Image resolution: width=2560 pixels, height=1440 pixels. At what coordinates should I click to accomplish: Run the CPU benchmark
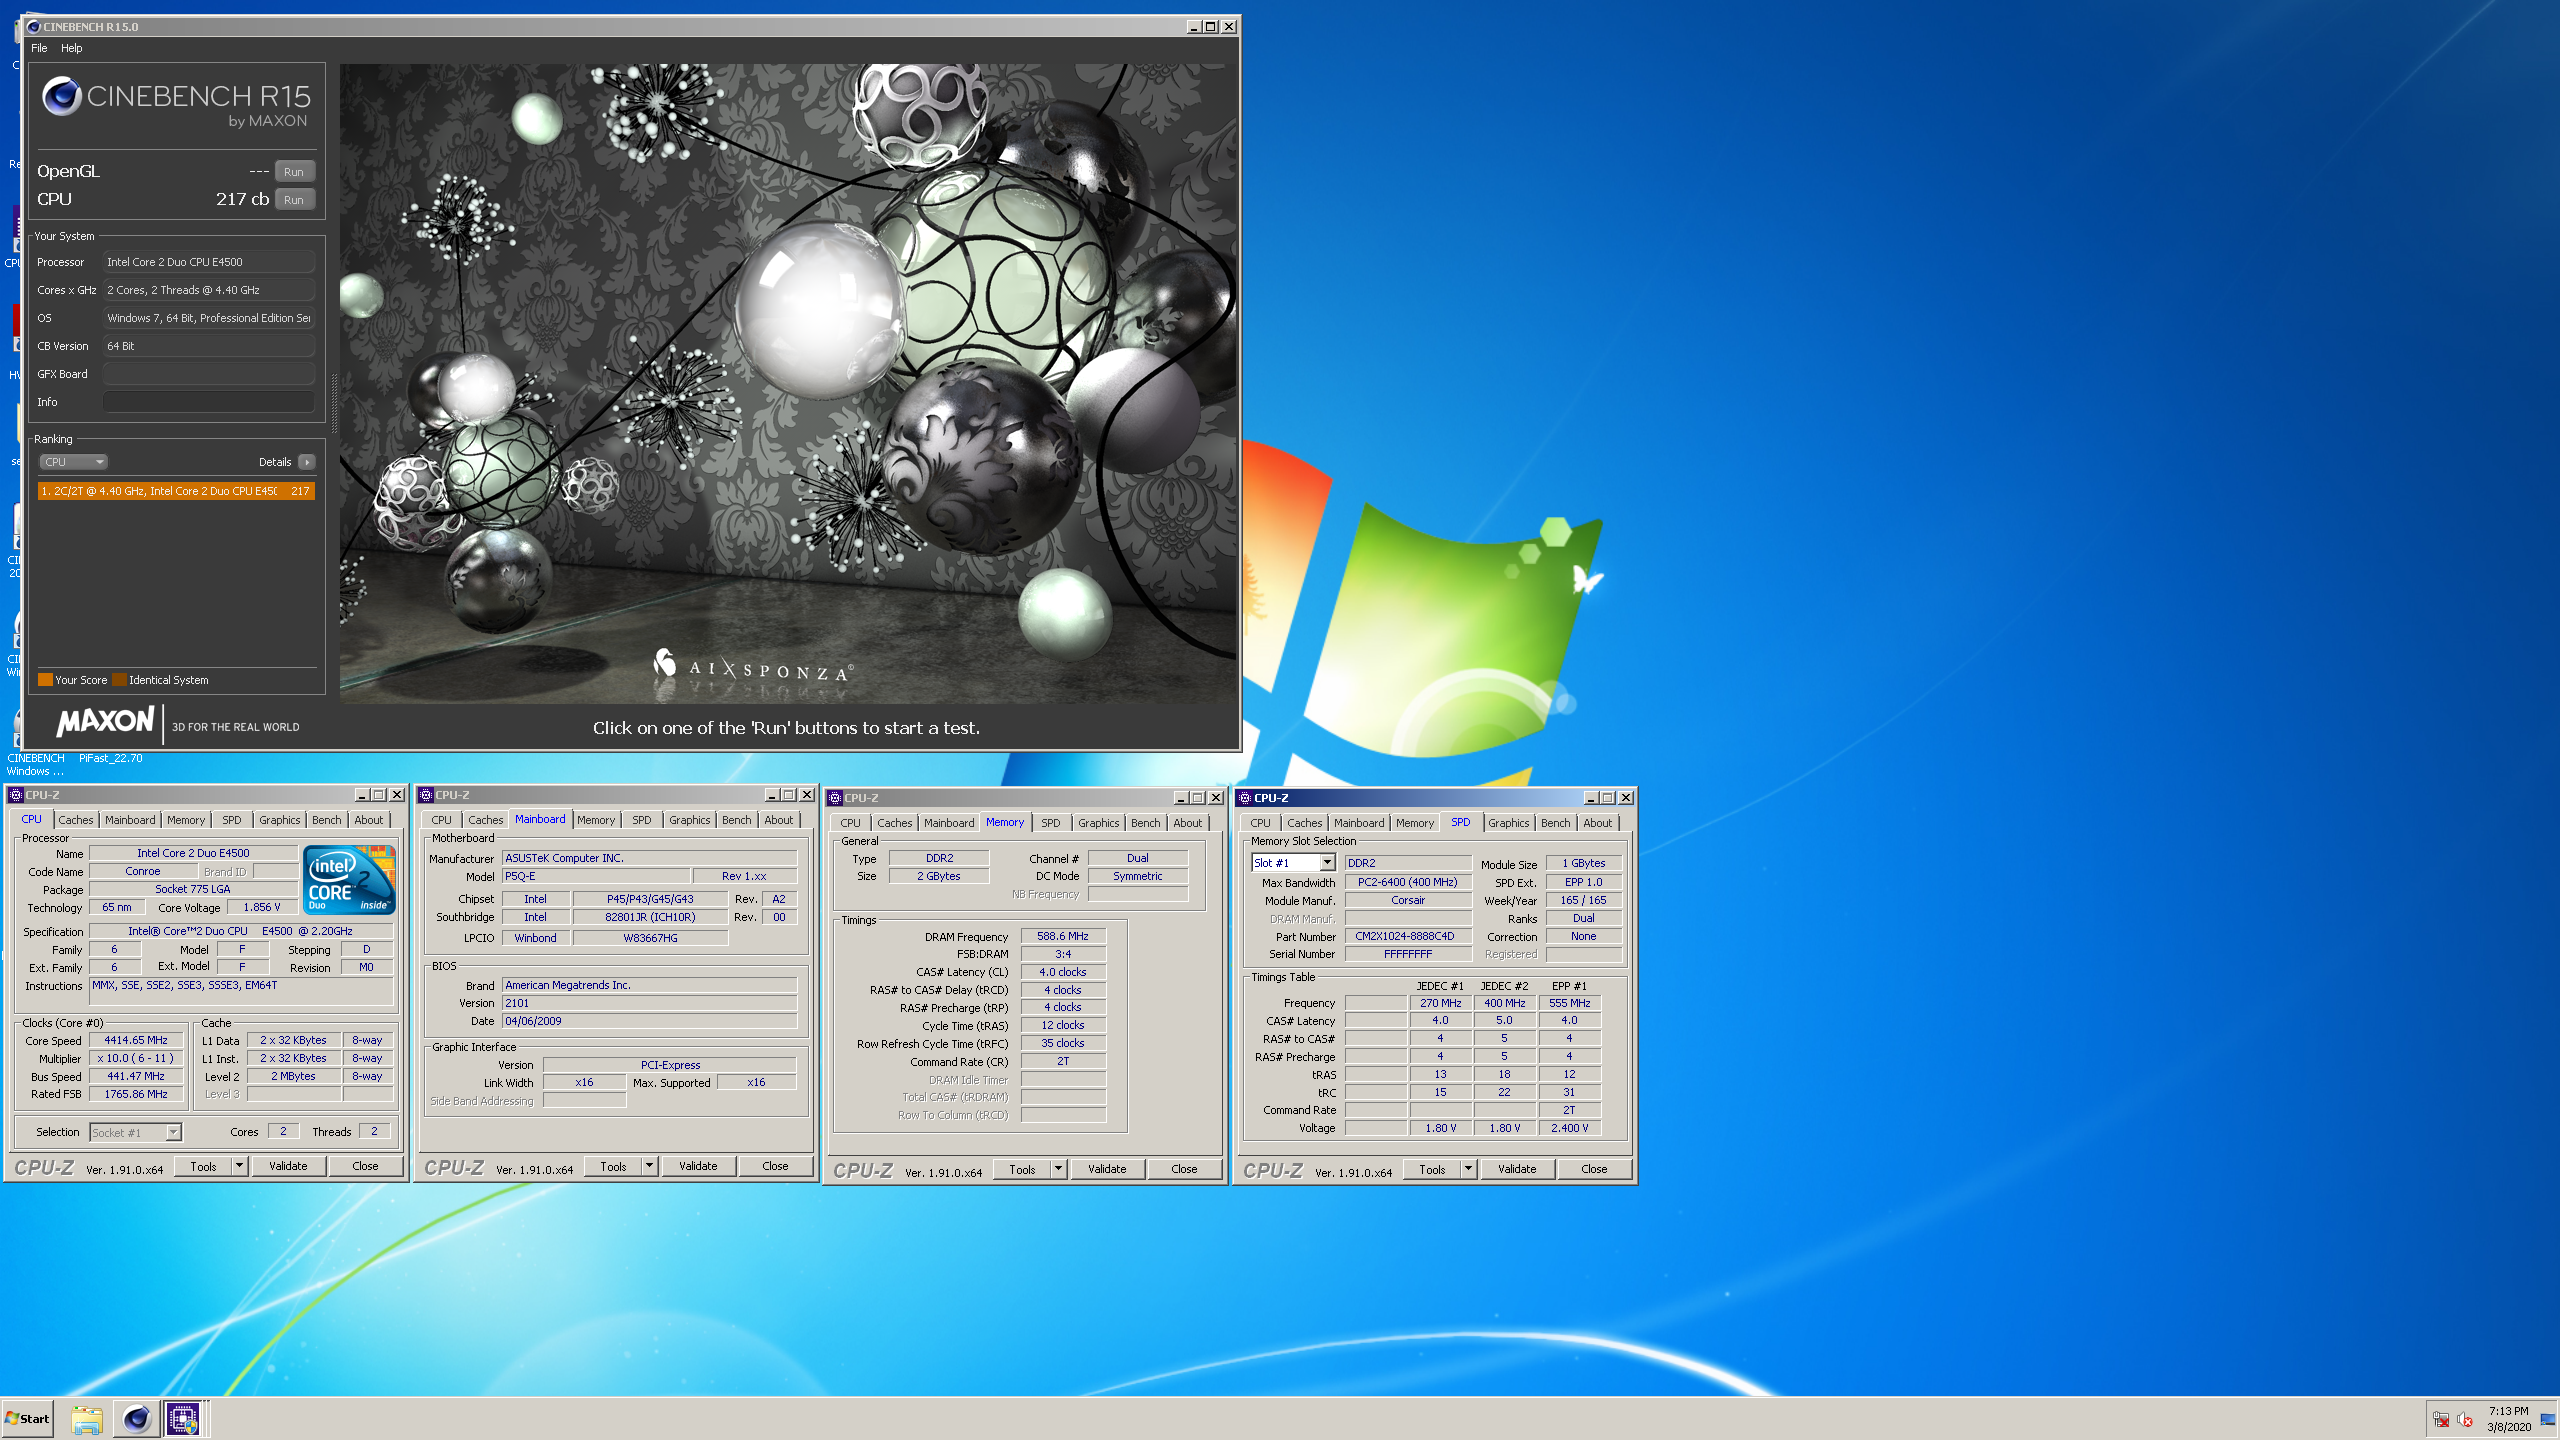click(294, 200)
